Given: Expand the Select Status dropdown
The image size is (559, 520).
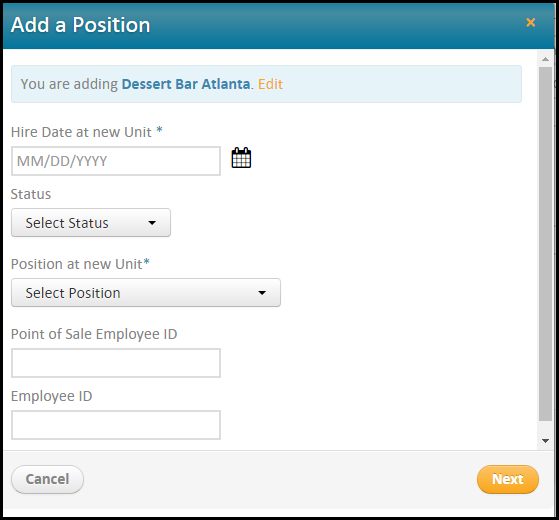Looking at the screenshot, I should [x=91, y=223].
